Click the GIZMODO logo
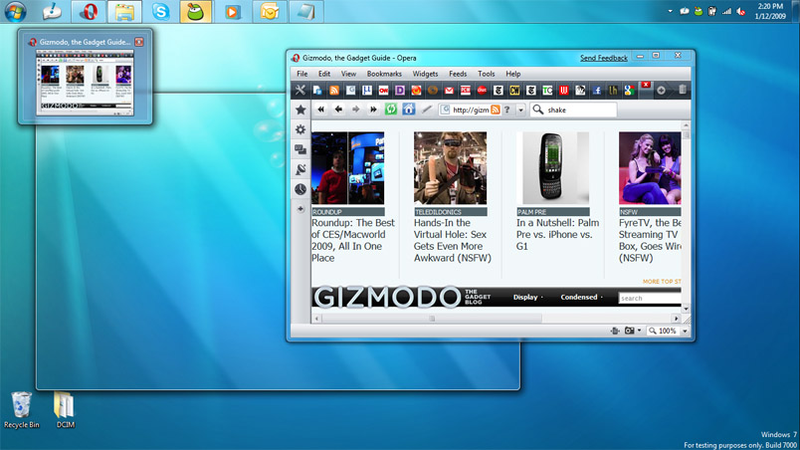Image resolution: width=800 pixels, height=450 pixels. tap(387, 297)
